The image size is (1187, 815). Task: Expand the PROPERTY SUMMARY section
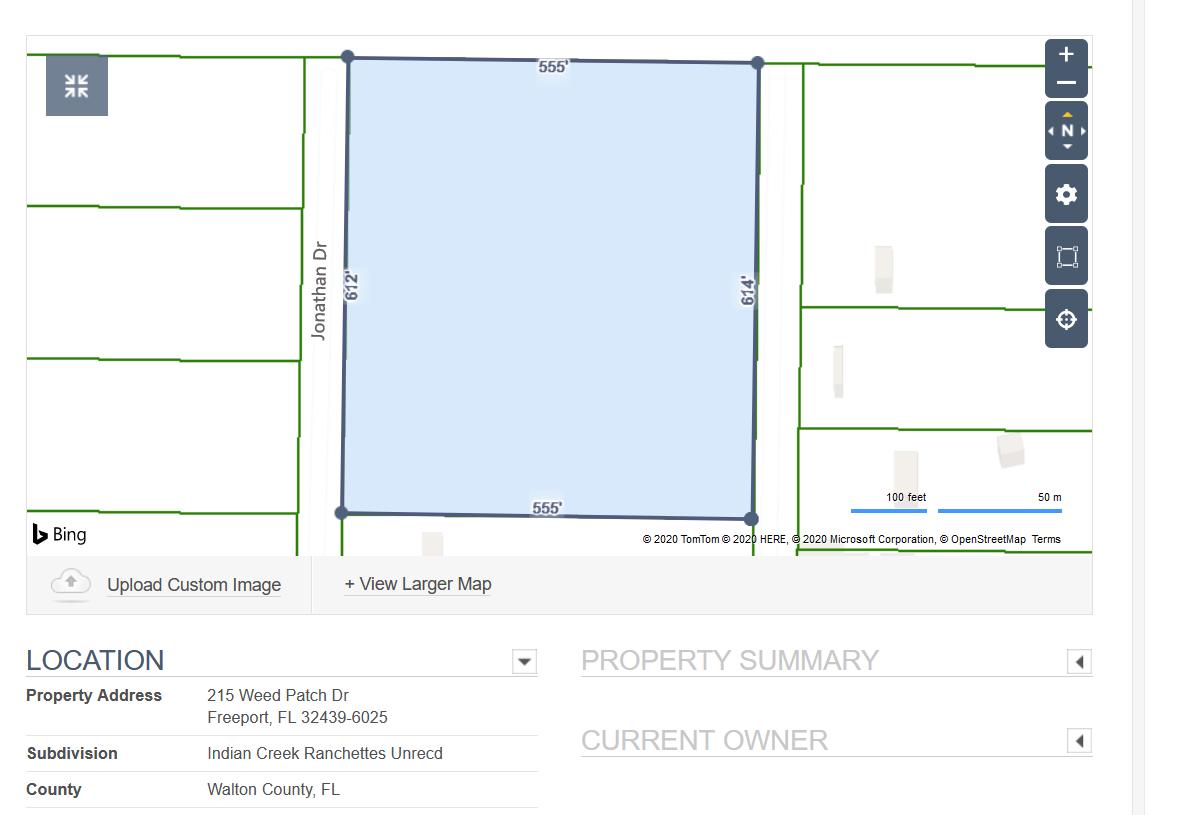[1079, 661]
